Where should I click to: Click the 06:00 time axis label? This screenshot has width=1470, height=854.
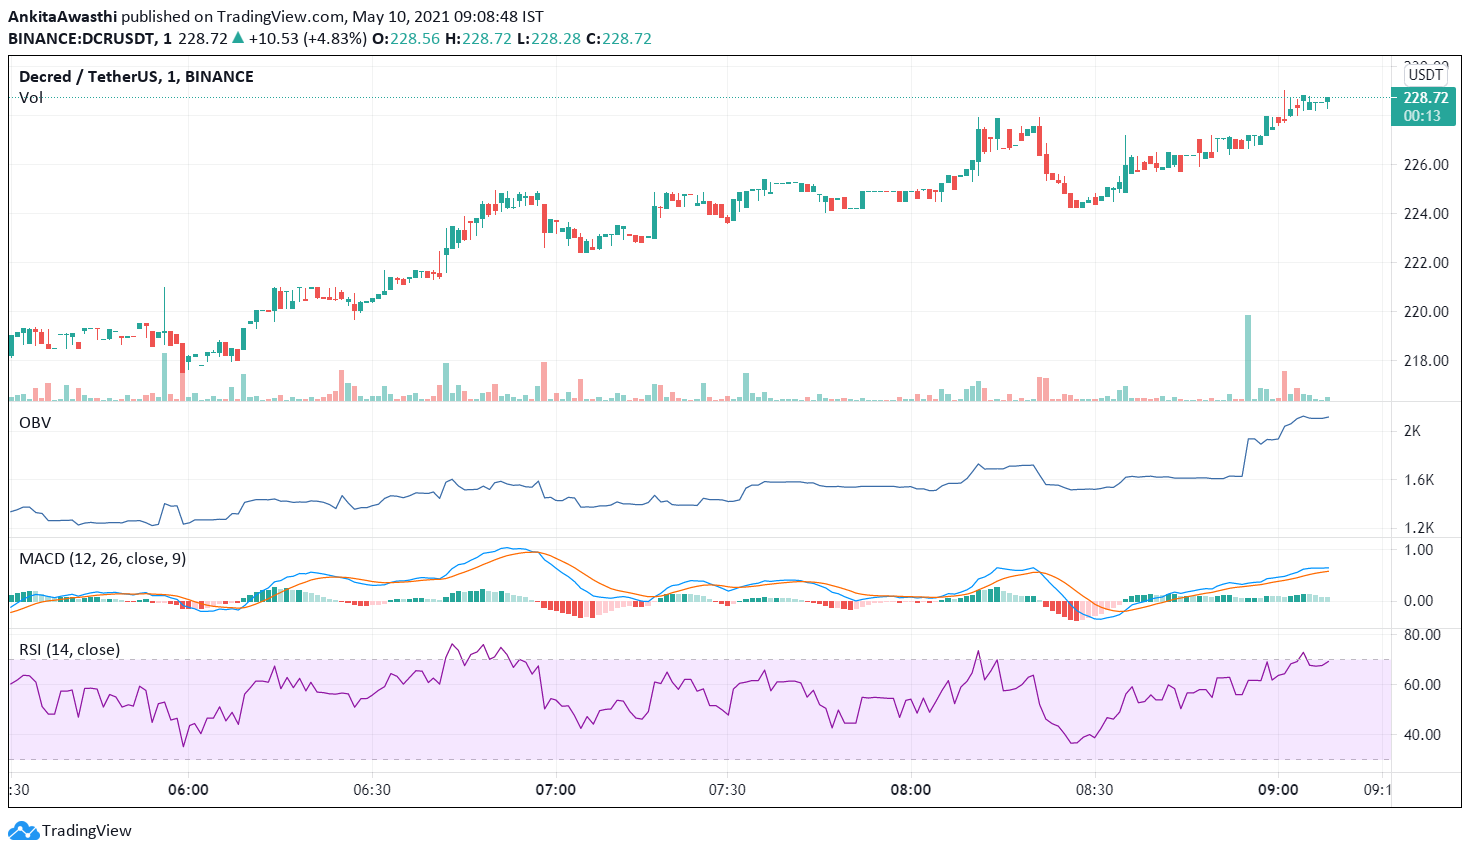click(x=188, y=790)
